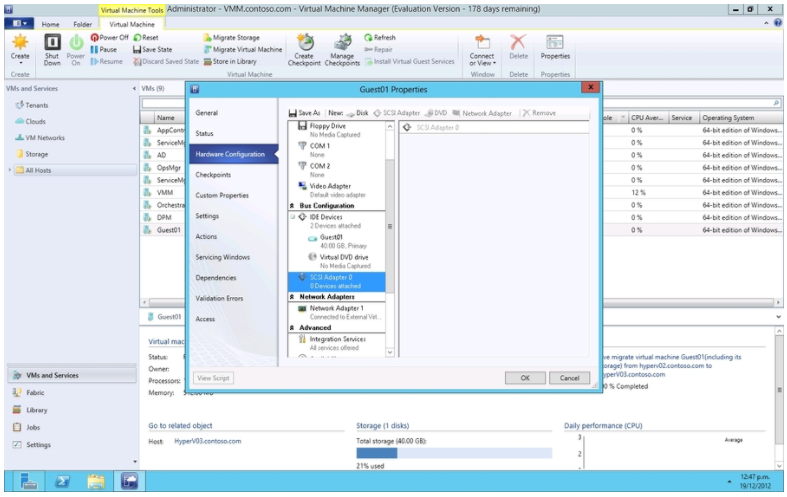Add a new SCSI Adapter
Screen dimensions: 787x497
[397, 113]
